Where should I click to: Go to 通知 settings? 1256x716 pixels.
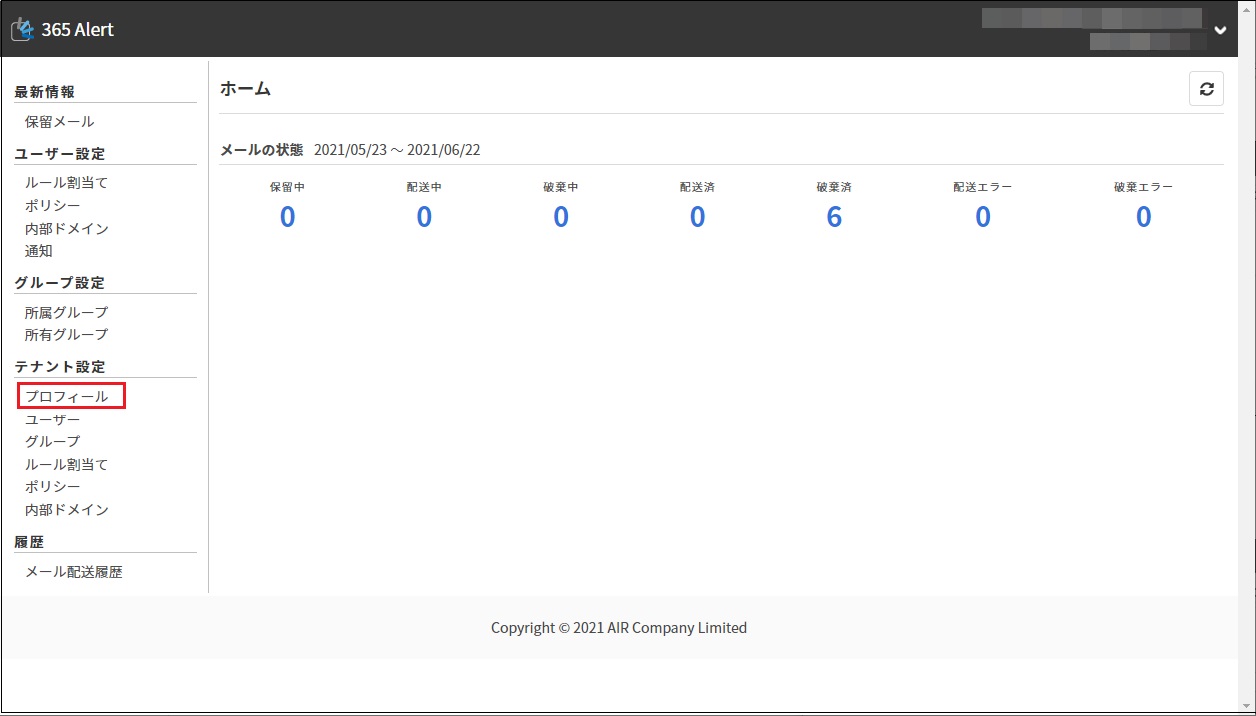(x=38, y=251)
